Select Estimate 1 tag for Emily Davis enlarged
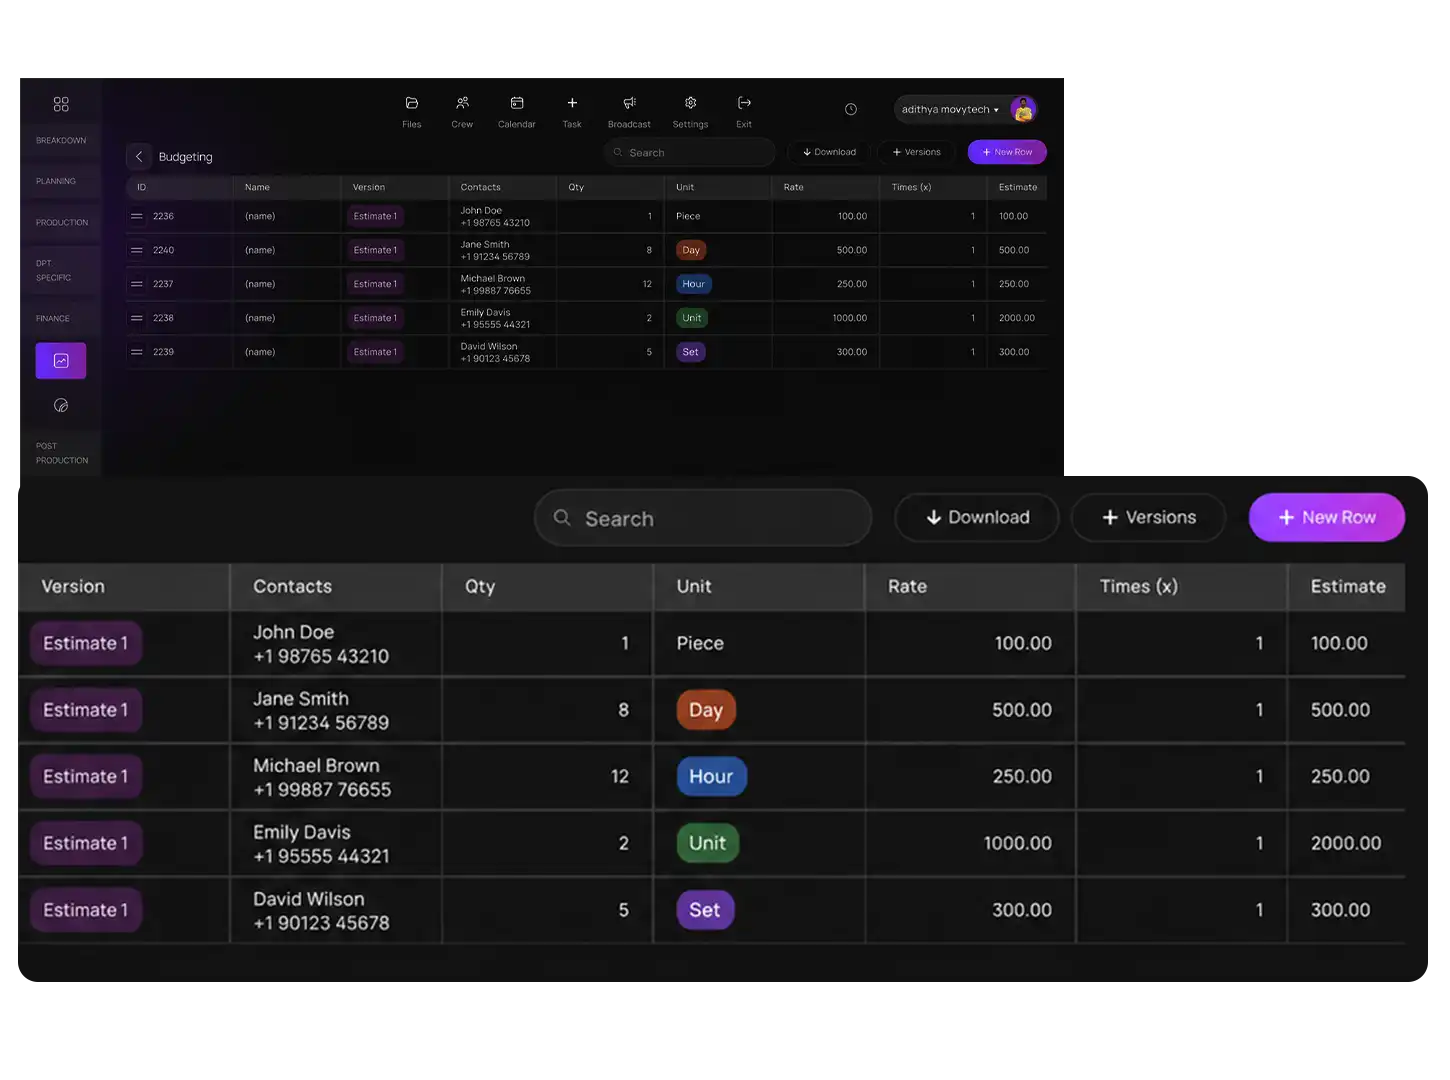Screen dimensions: 1450x1080 tap(86, 843)
